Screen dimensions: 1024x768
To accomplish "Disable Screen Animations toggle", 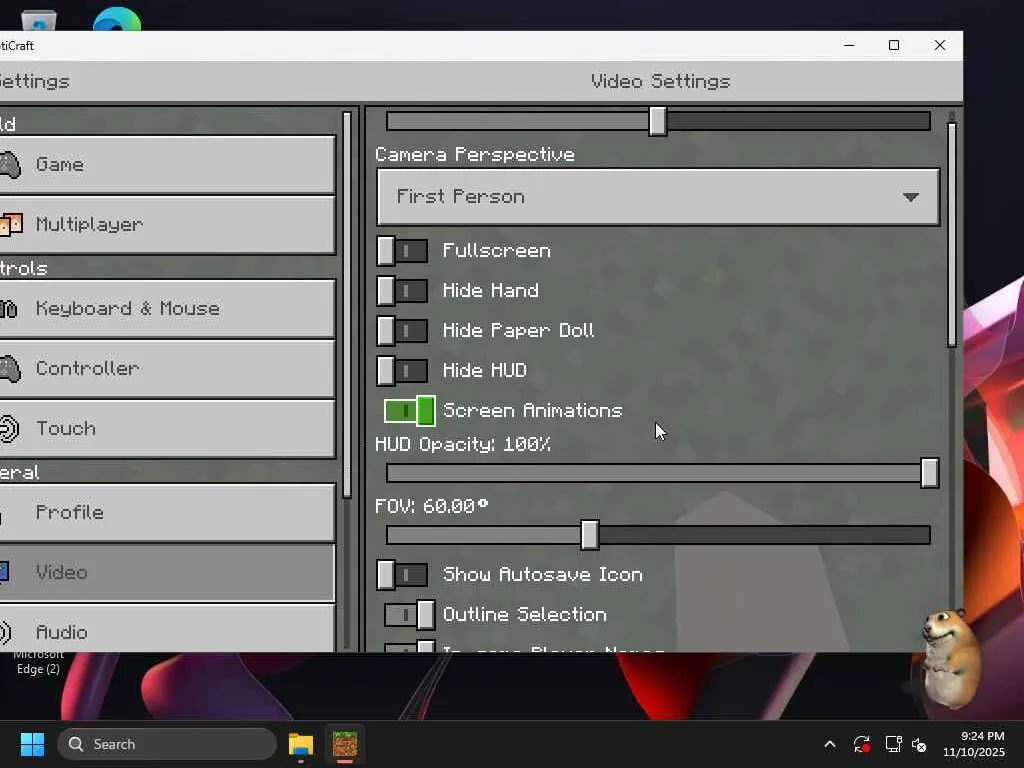I will coord(409,411).
